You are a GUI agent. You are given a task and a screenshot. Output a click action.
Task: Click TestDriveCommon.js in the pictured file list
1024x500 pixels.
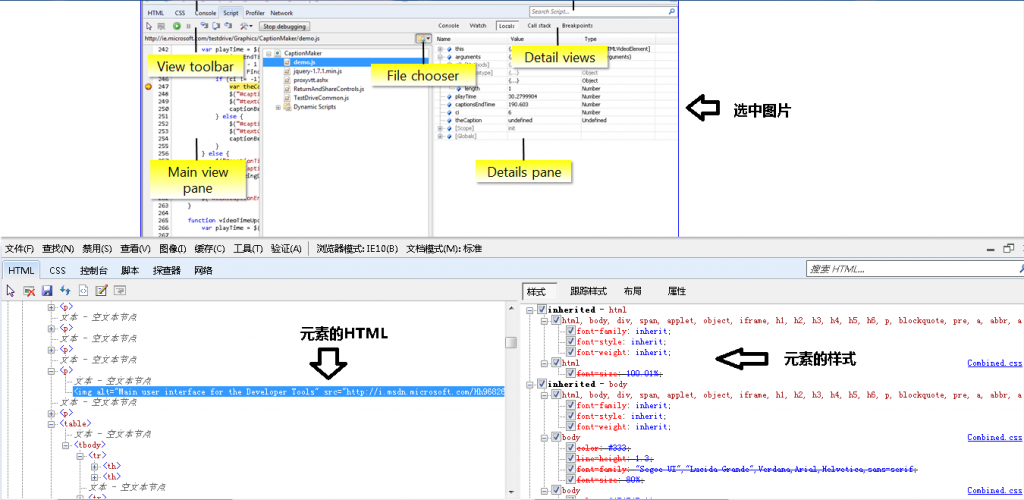321,98
